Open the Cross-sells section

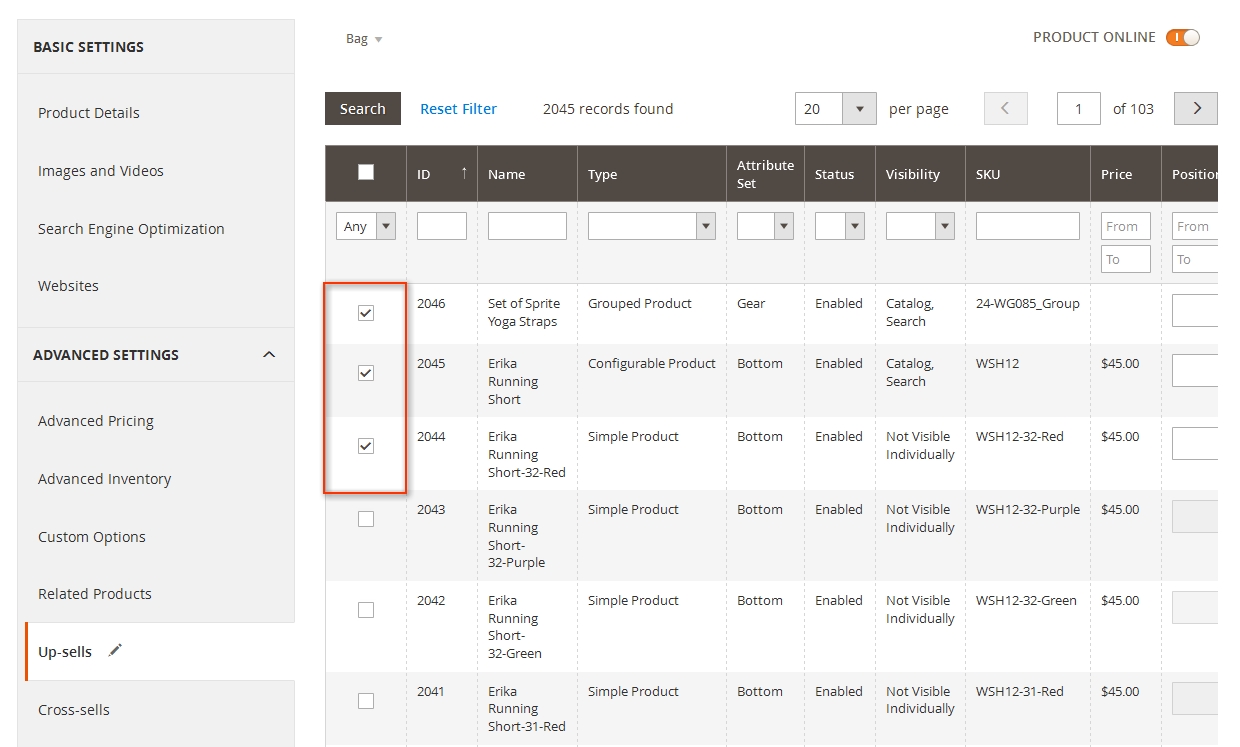[x=75, y=709]
